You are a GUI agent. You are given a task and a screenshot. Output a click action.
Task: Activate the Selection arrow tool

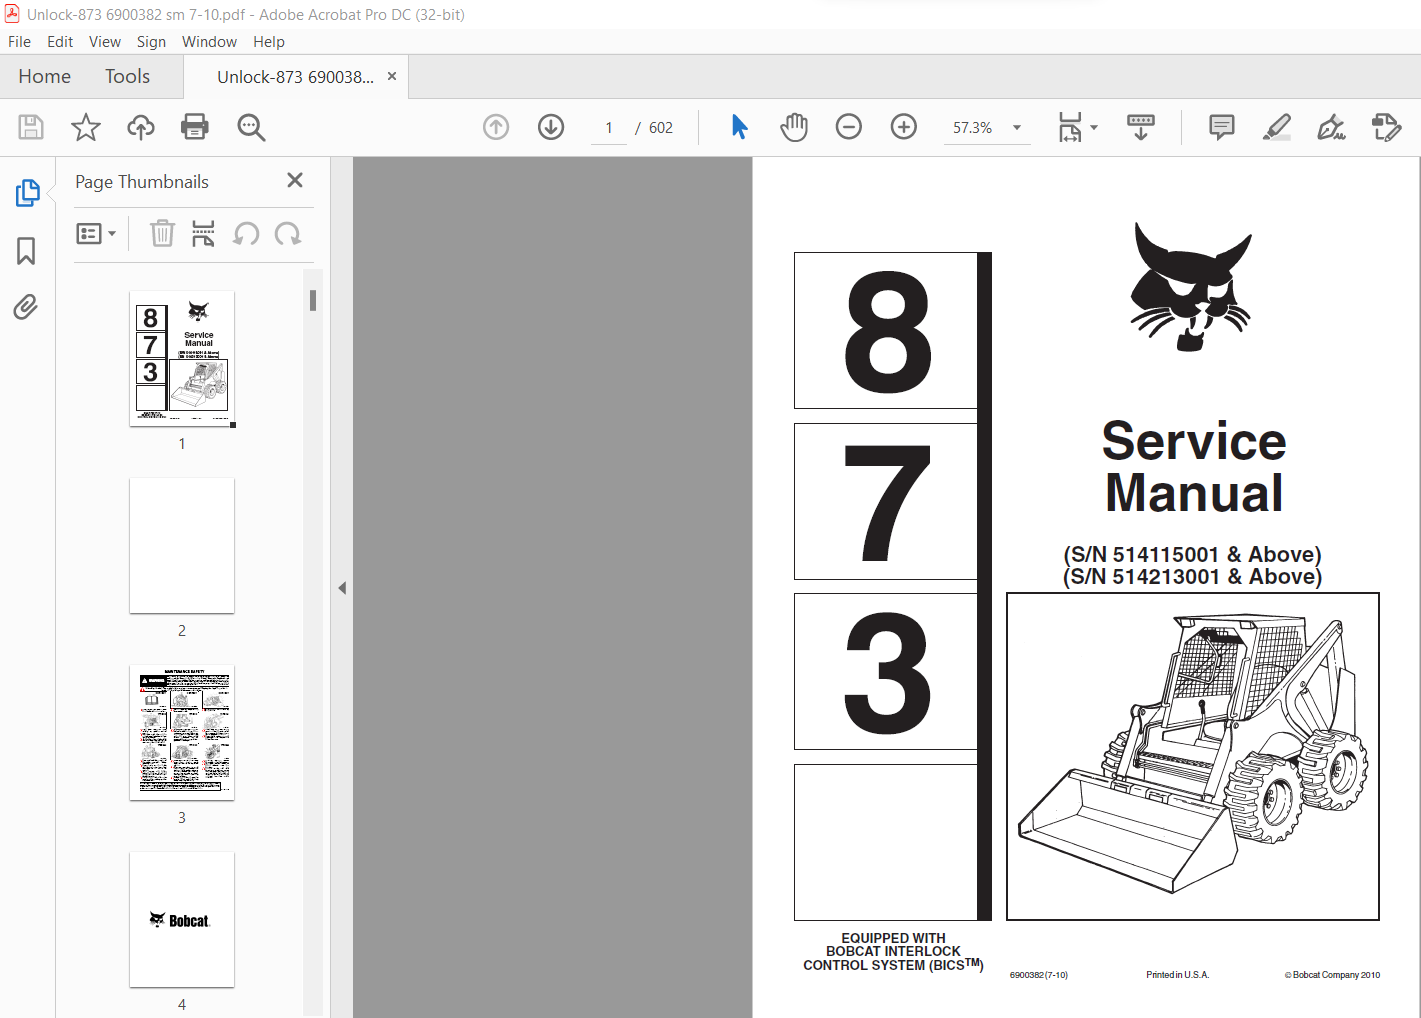click(740, 127)
